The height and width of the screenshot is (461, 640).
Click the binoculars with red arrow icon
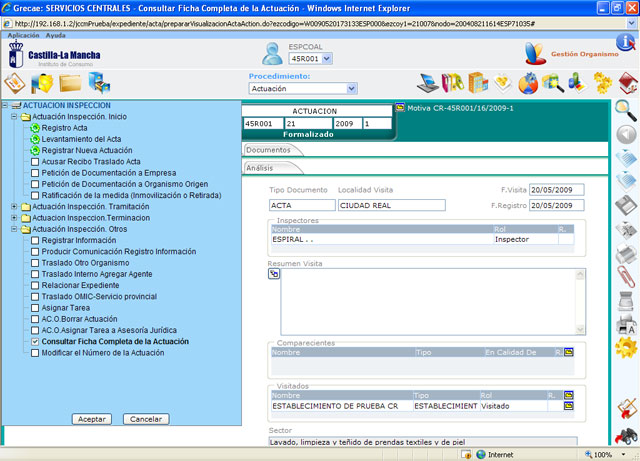[x=626, y=437]
